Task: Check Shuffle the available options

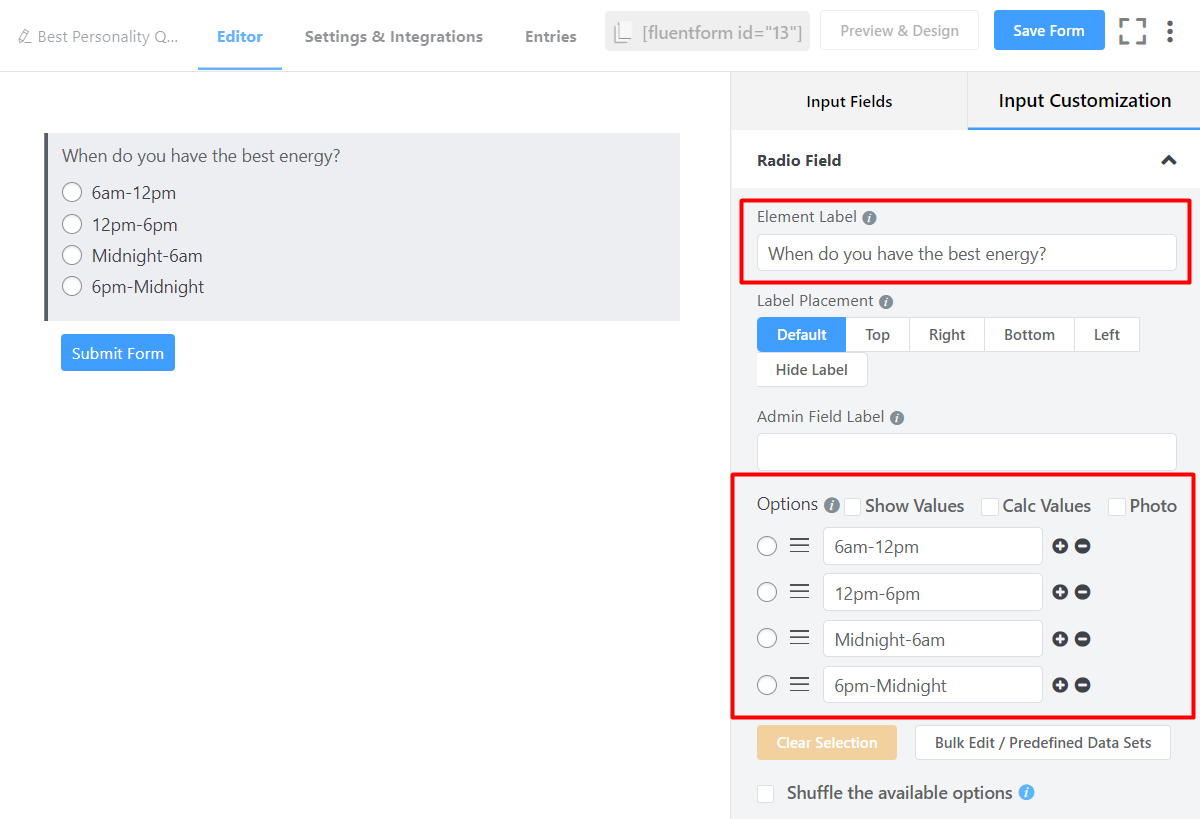Action: pos(765,792)
